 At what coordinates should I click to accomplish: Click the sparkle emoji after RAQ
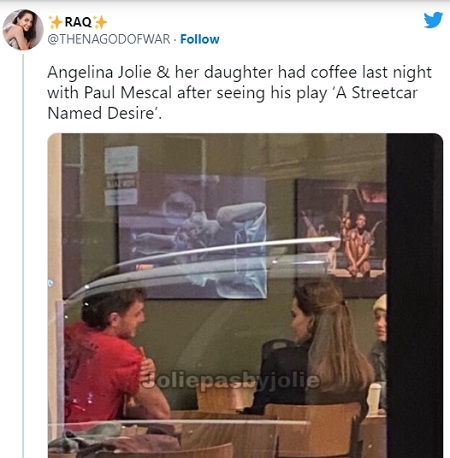pos(100,22)
